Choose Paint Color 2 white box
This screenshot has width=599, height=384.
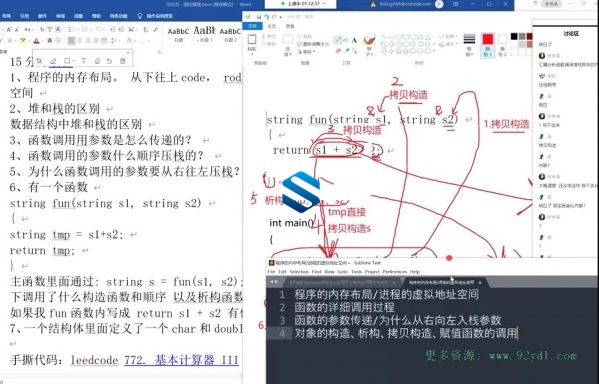point(502,39)
